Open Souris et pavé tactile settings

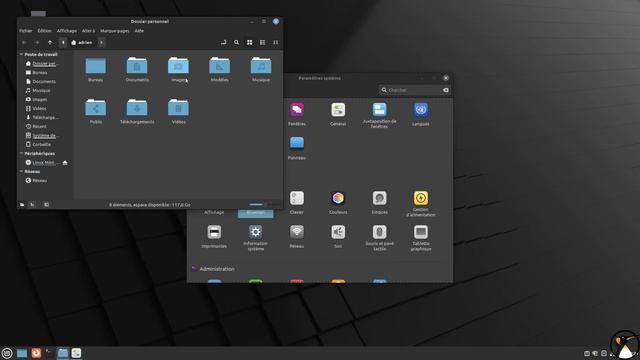tap(379, 238)
